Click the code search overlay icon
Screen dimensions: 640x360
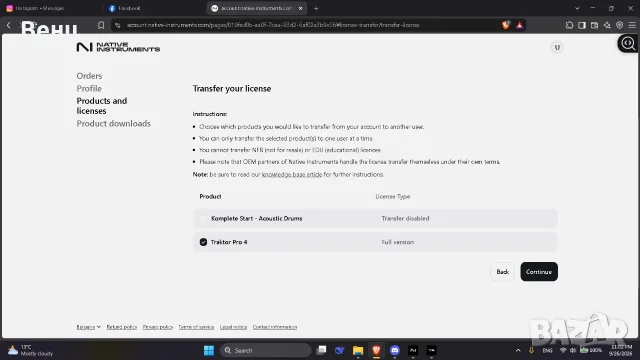coord(628,43)
